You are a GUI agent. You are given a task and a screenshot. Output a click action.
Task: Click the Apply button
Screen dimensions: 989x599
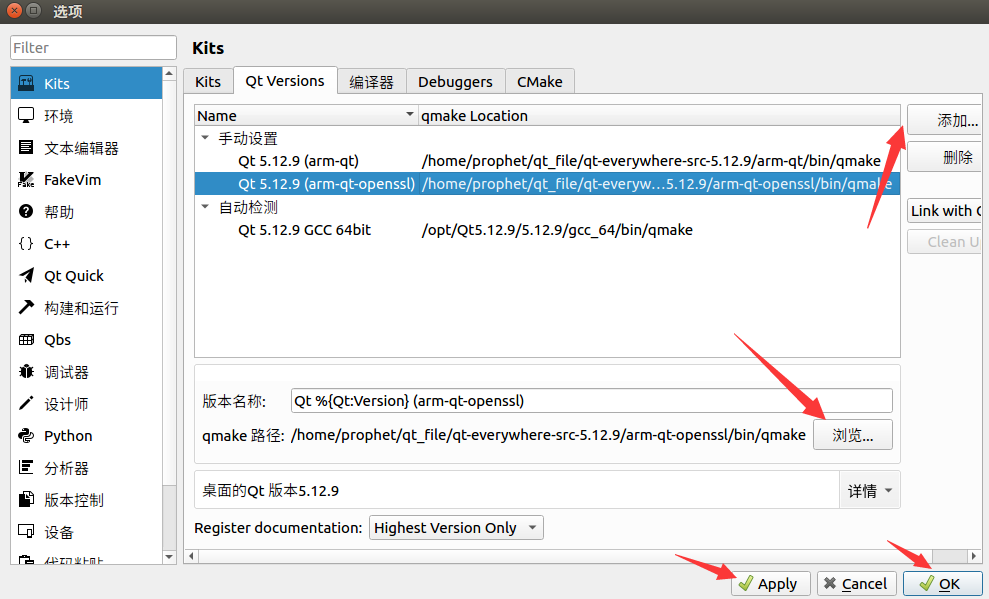770,583
